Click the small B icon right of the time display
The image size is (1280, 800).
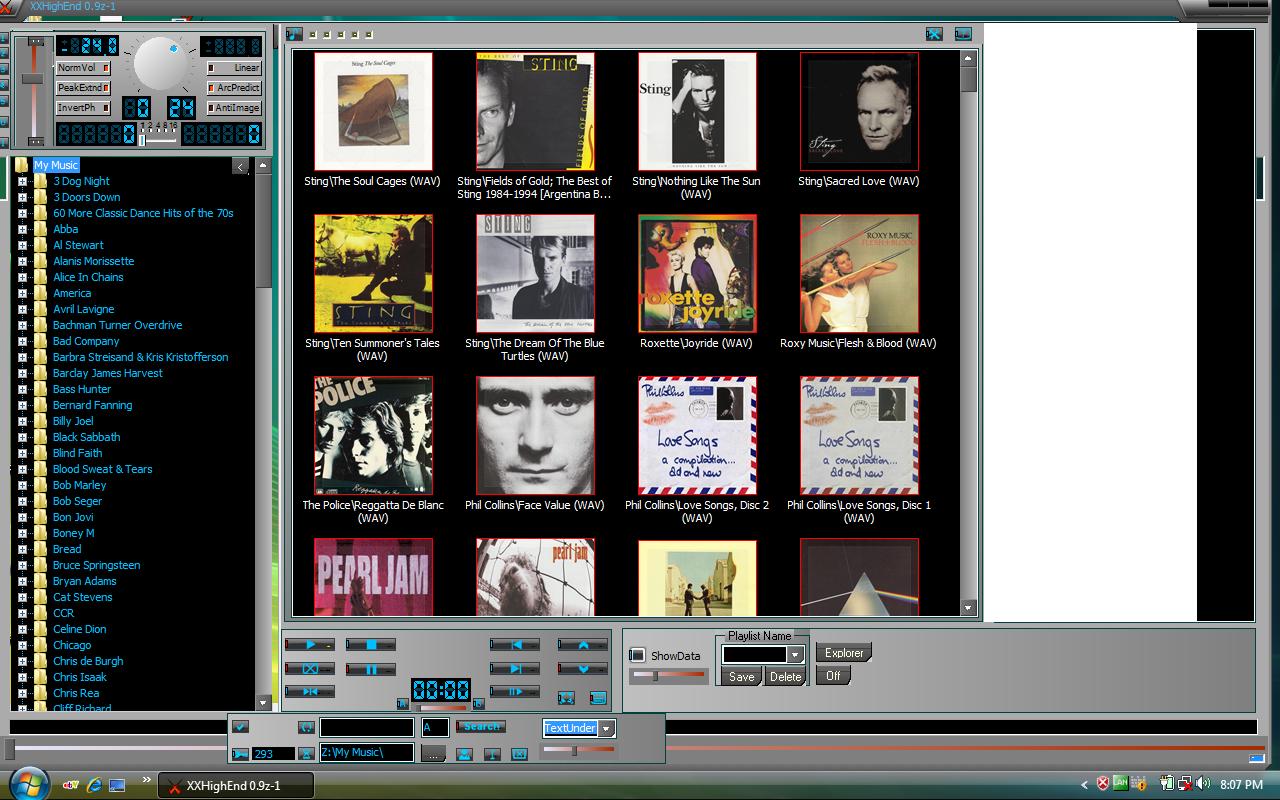point(479,704)
